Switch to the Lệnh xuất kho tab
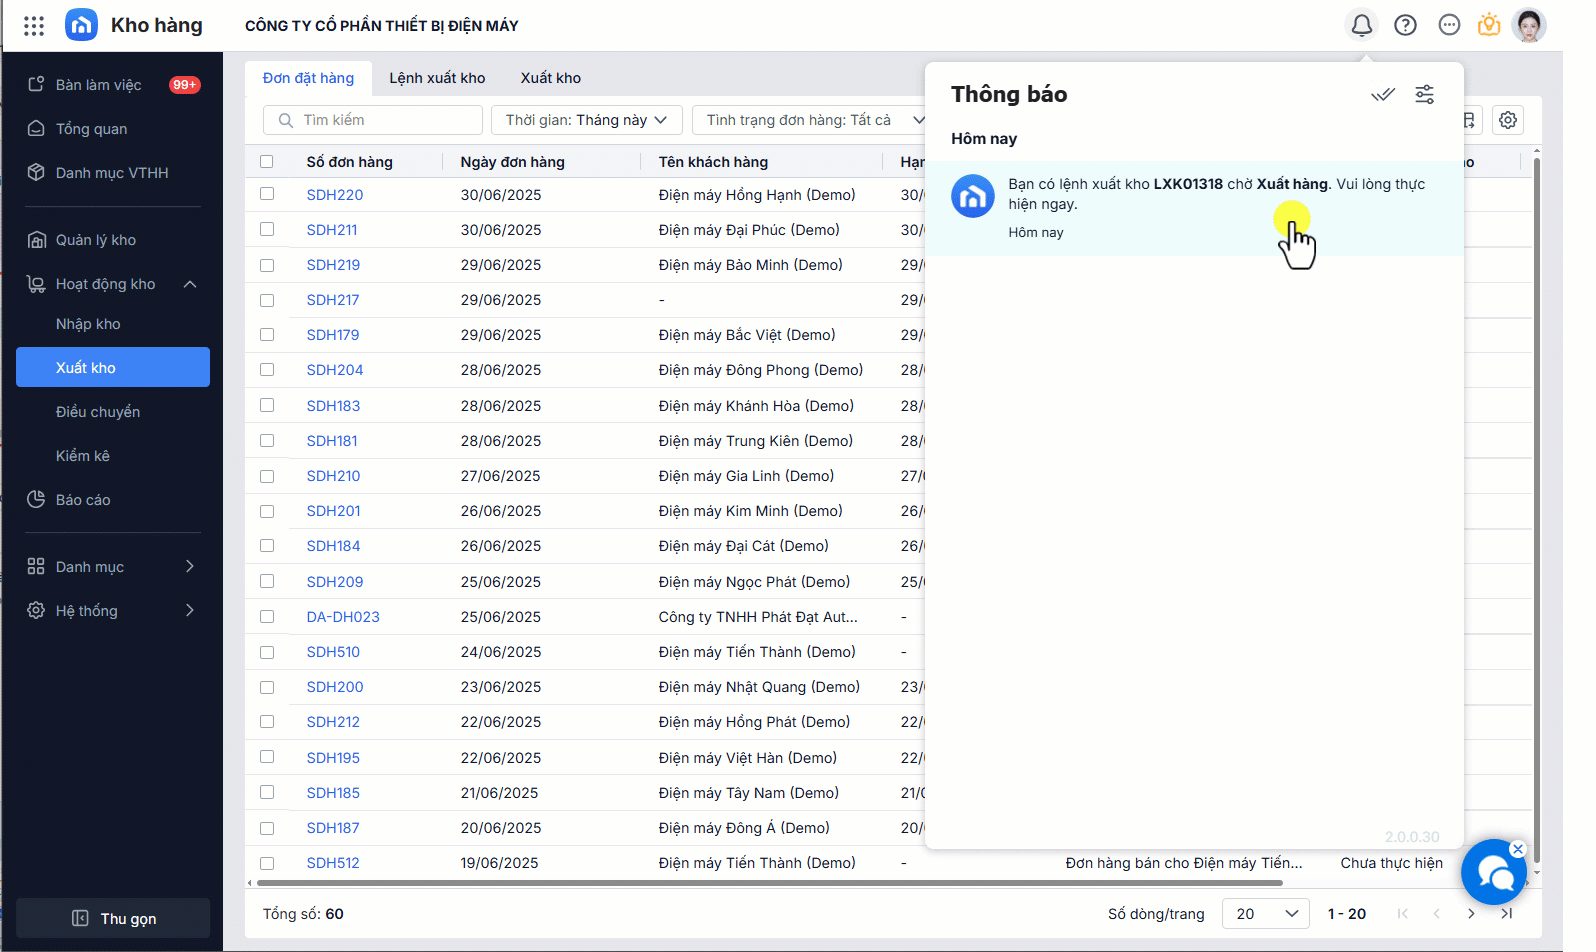The height and width of the screenshot is (952, 1596). coord(437,78)
